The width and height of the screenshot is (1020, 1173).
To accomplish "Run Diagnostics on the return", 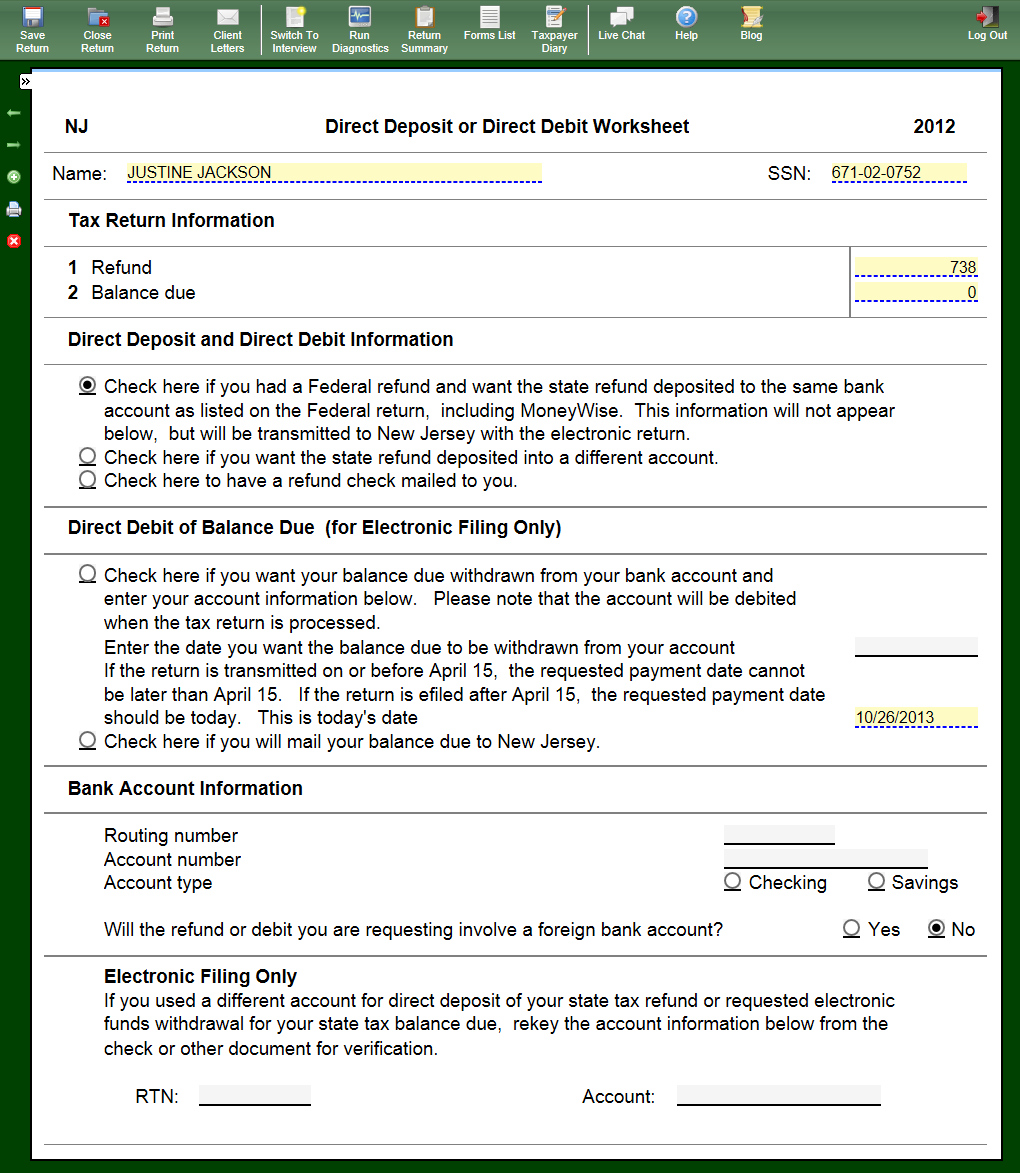I will point(360,28).
